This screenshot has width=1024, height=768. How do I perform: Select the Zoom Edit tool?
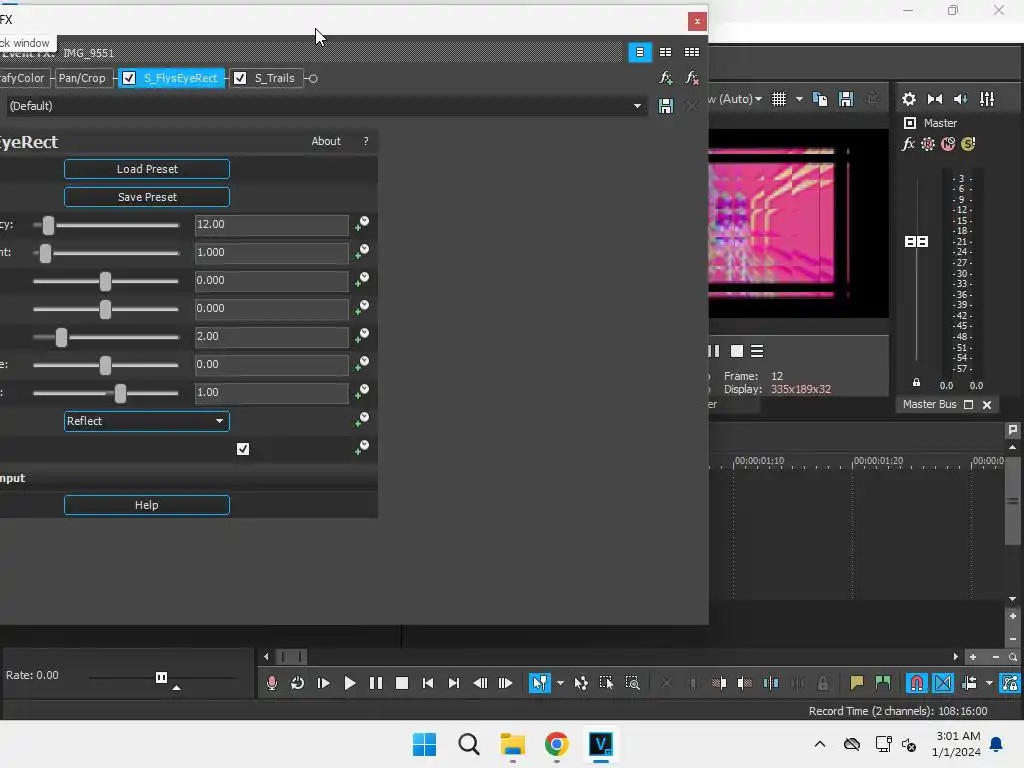click(632, 683)
